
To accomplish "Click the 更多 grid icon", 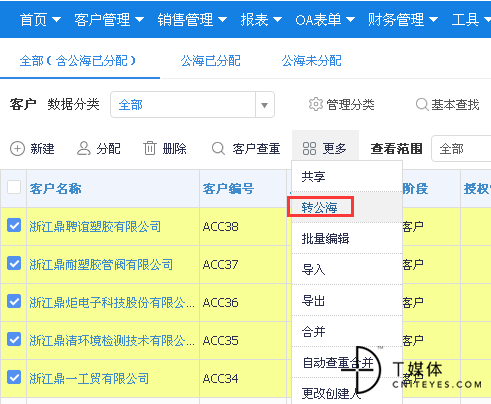I will [x=309, y=149].
